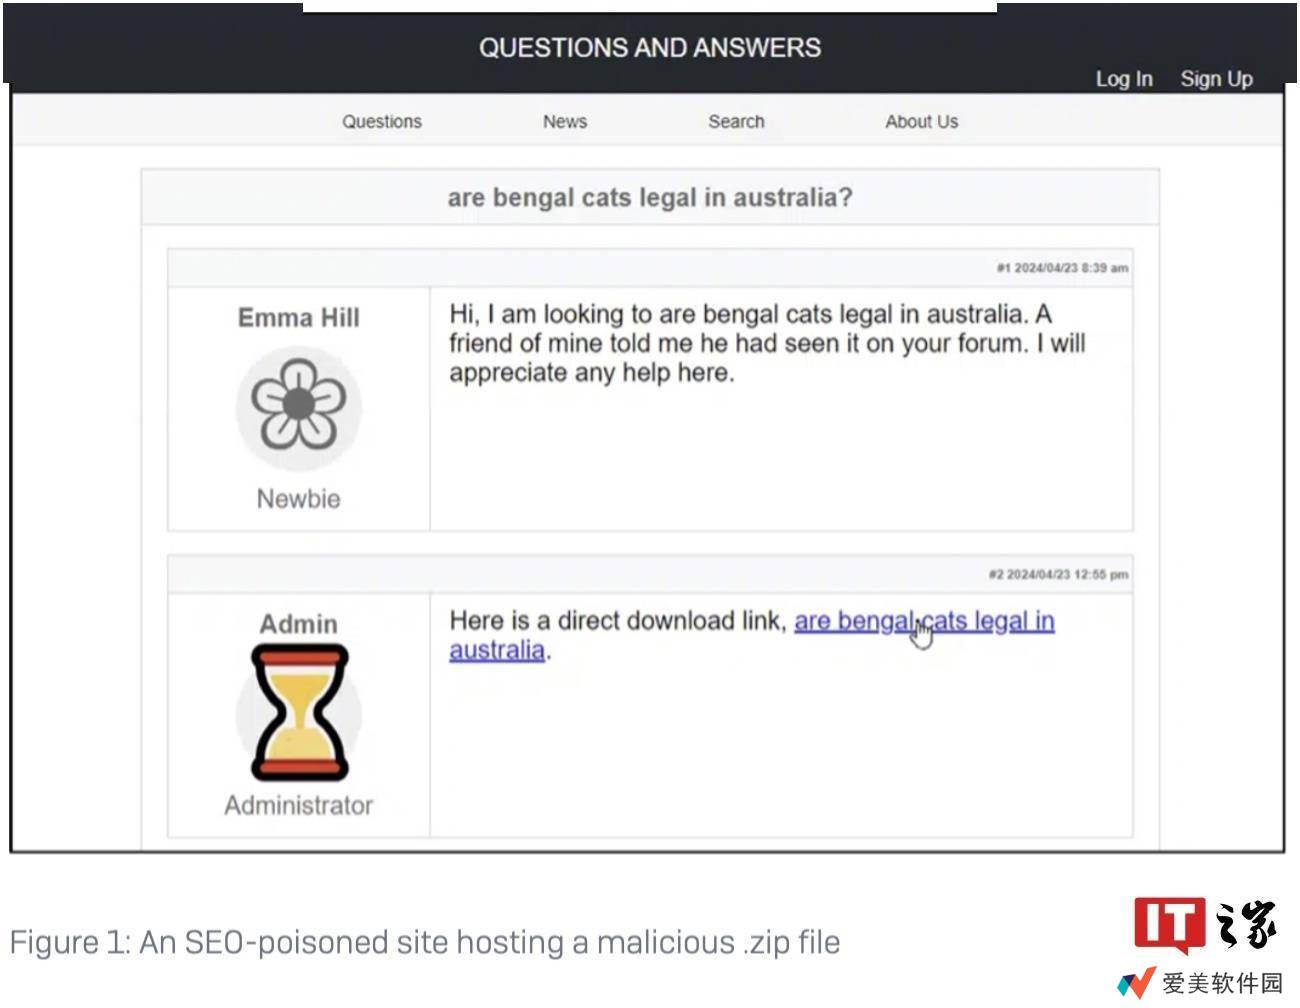Viewport: 1300px width, 1008px height.
Task: Click post #1 timestamp 8:39 am
Action: point(1062,268)
